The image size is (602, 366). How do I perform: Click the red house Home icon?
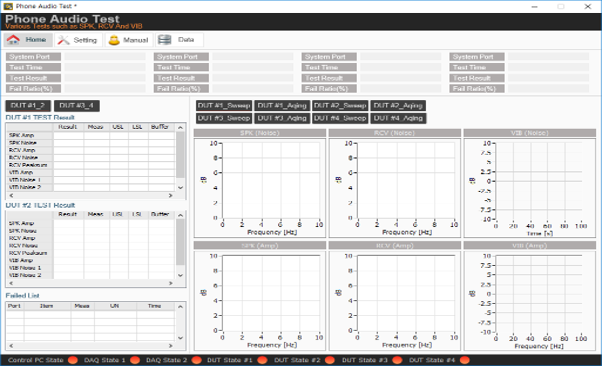13,40
